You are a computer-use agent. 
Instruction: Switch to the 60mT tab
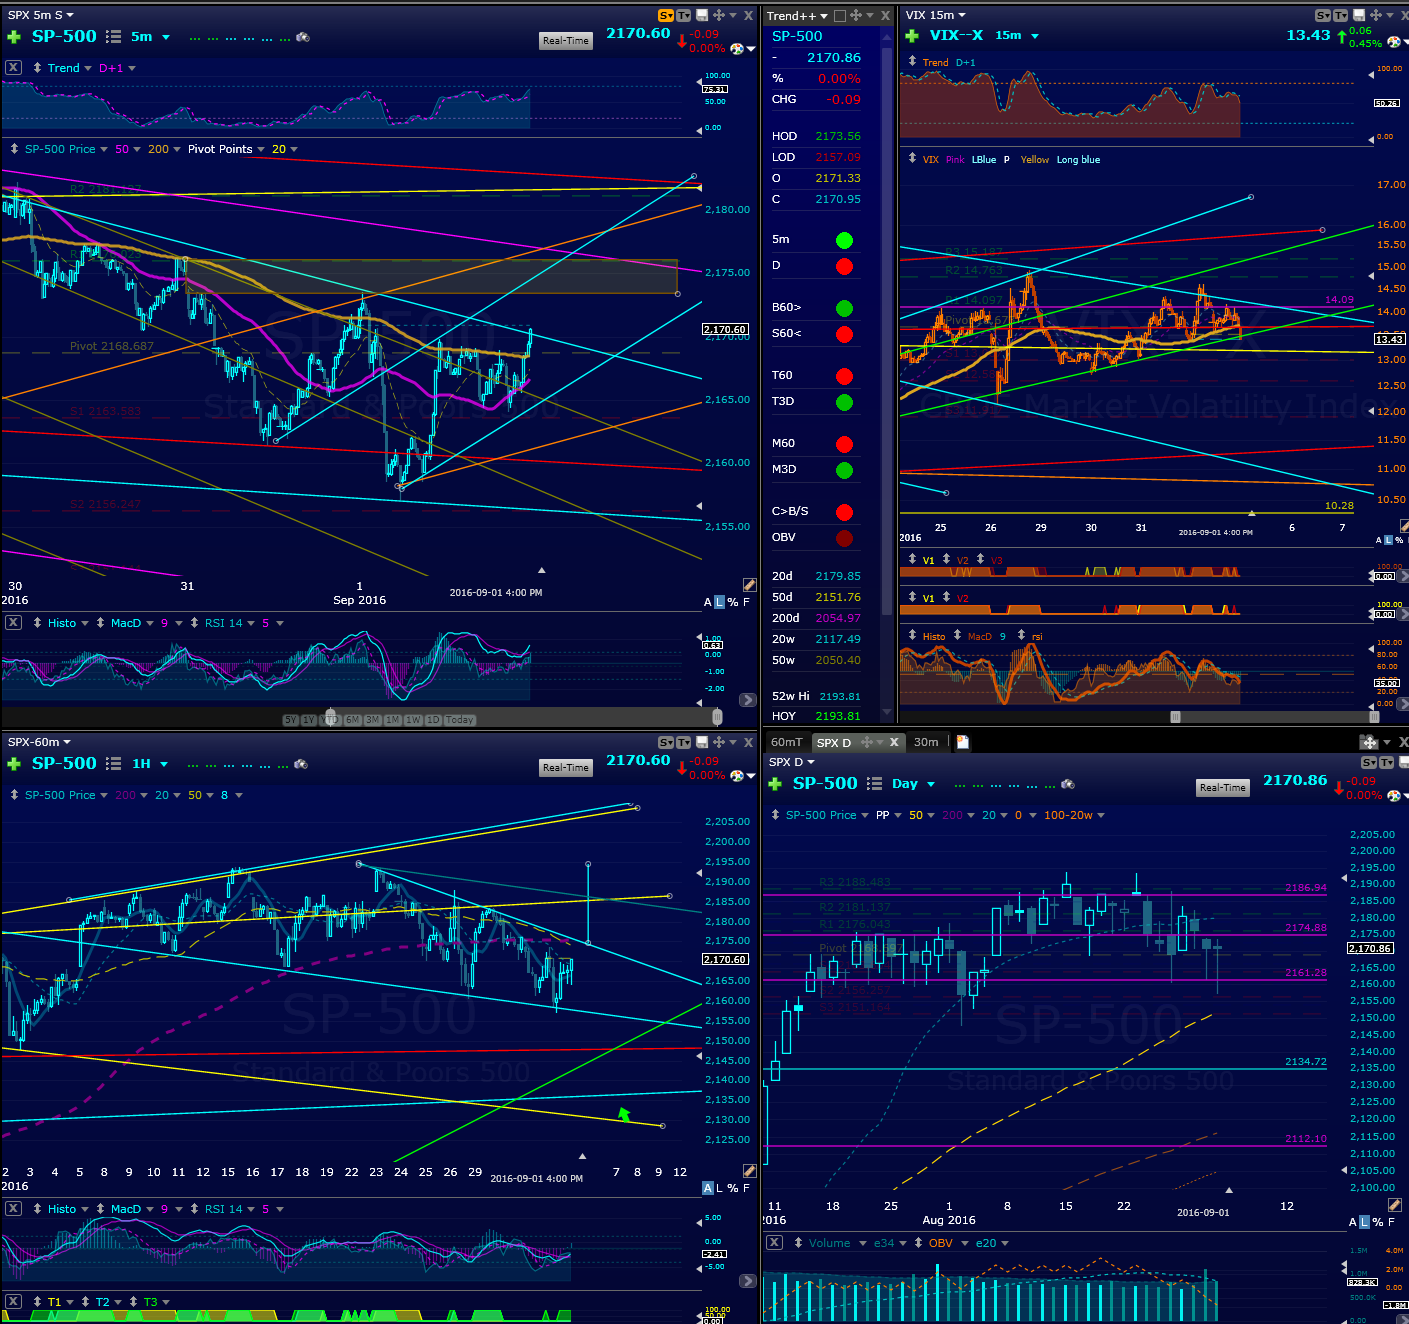click(x=786, y=742)
